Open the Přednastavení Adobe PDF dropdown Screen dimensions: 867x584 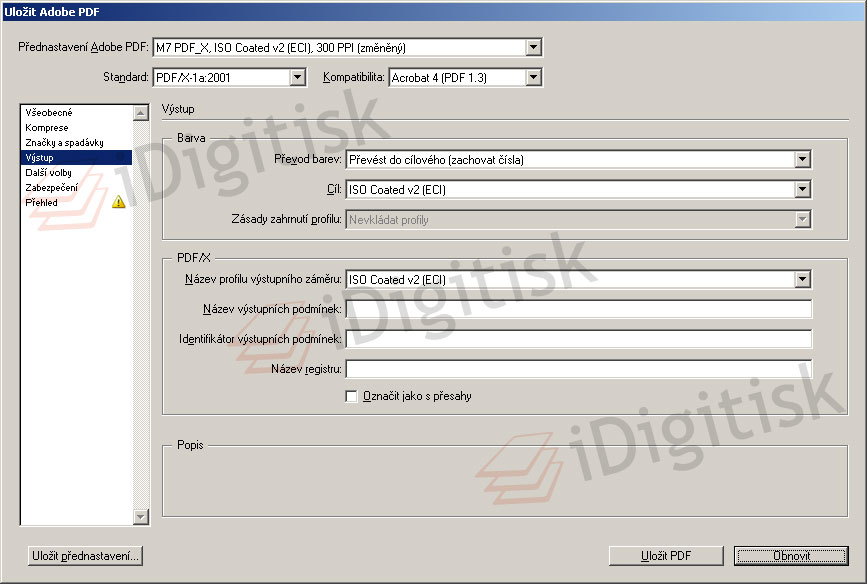click(x=347, y=48)
